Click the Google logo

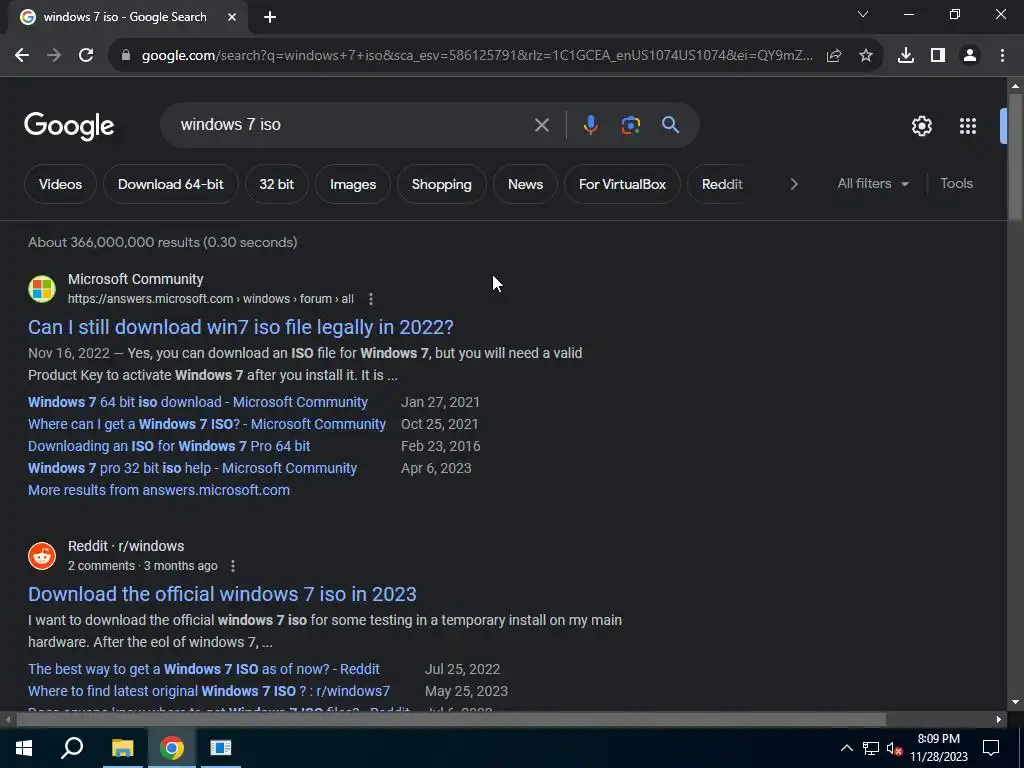click(69, 125)
